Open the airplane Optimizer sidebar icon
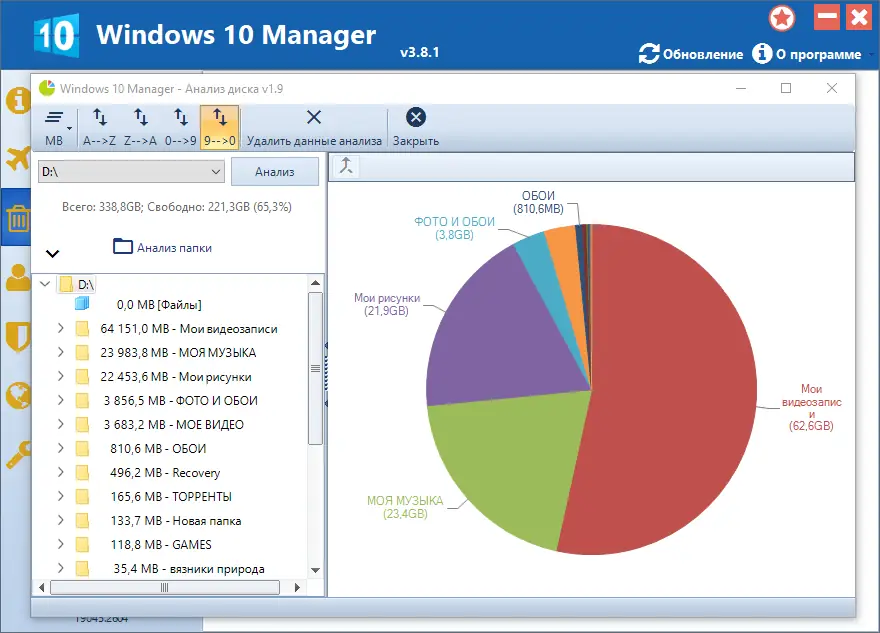Viewport: 880px width, 633px height. 18,158
